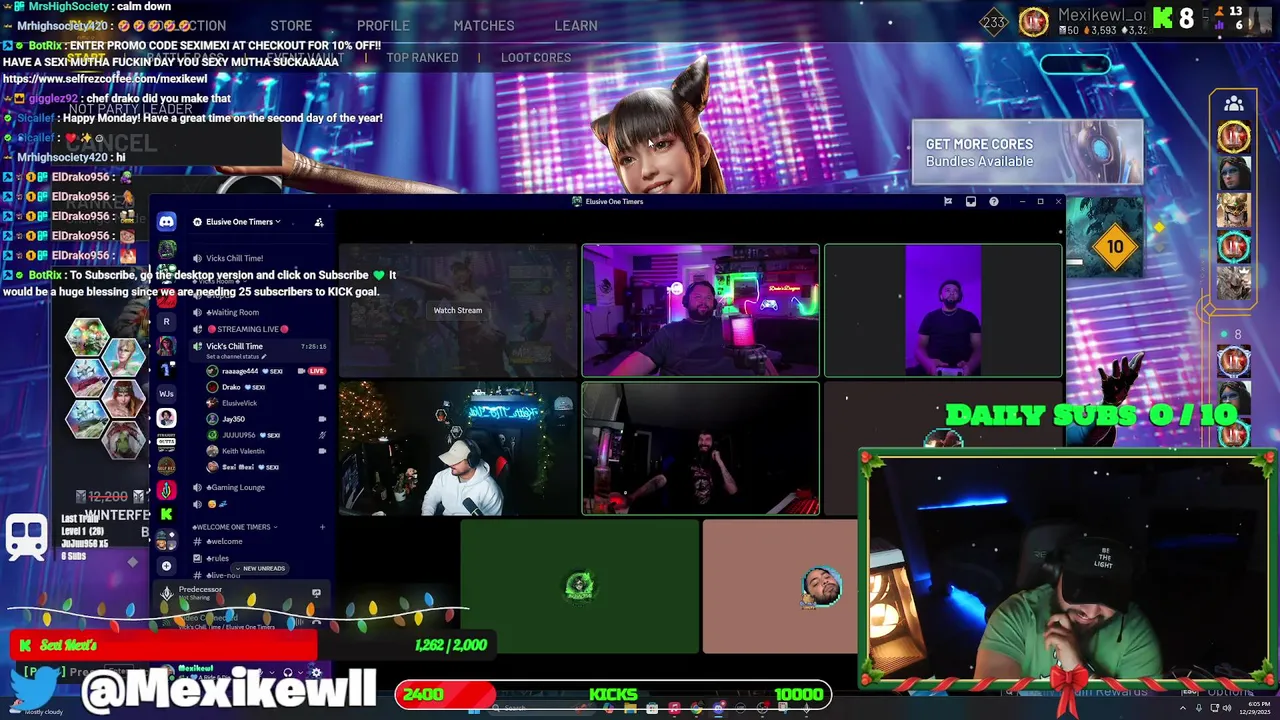The width and height of the screenshot is (1280, 720).
Task: Open the R server icon in Discord sidebar
Action: (x=167, y=322)
